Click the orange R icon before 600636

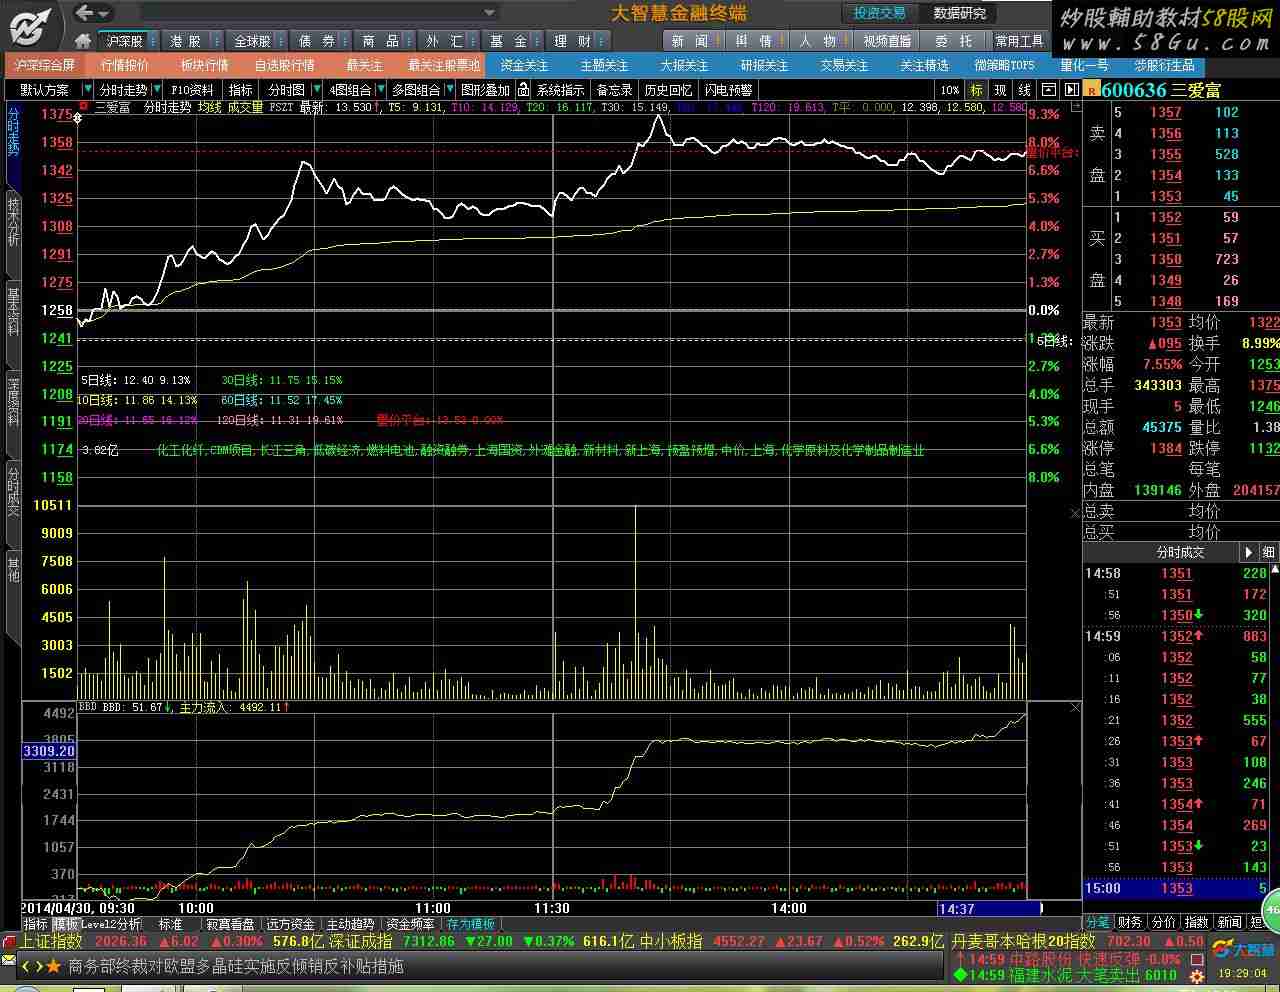(x=1091, y=90)
